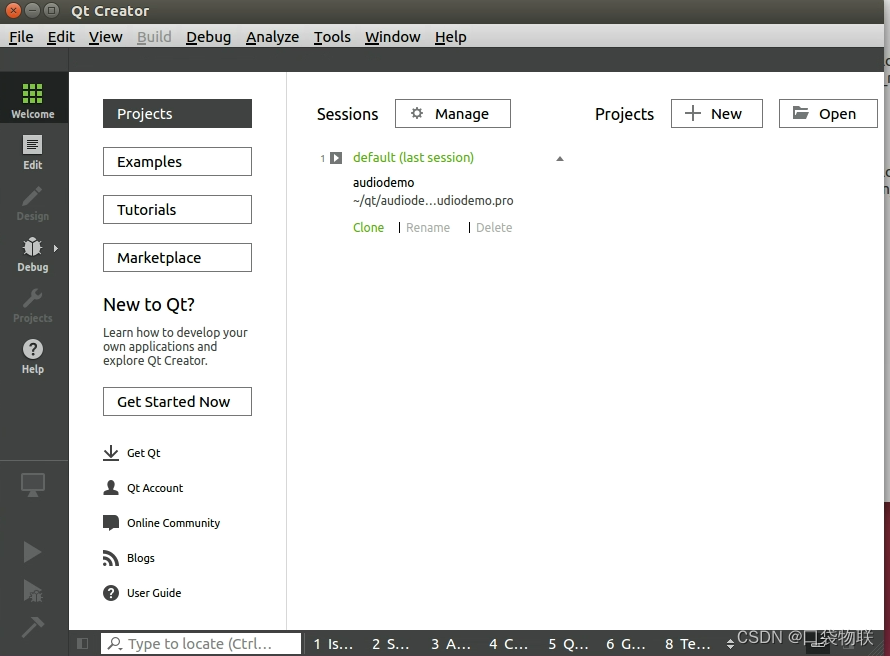Show the Tutorials page
This screenshot has height=656, width=890.
click(177, 209)
